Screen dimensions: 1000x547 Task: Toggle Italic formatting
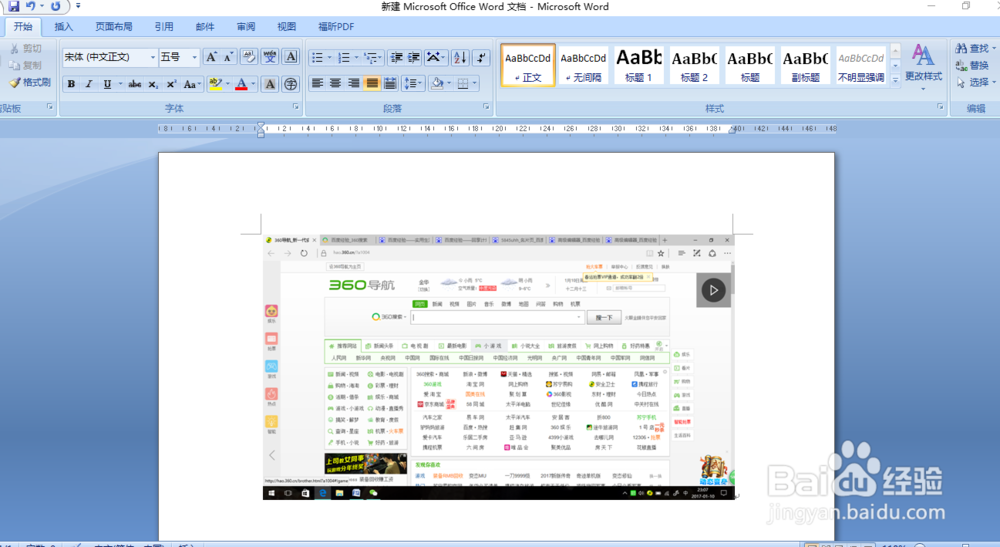coord(89,84)
